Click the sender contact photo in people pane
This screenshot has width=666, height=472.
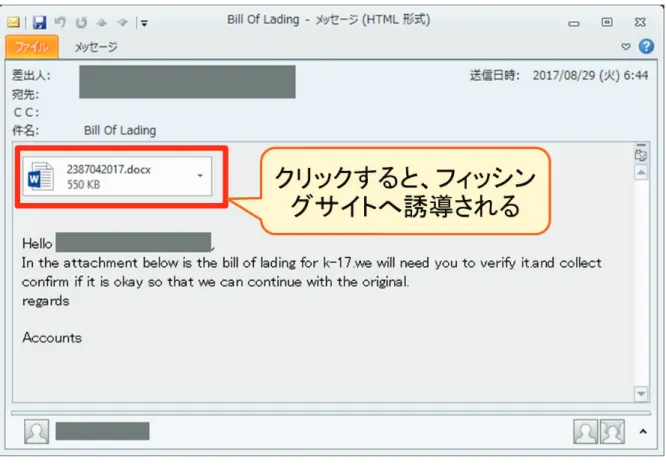point(37,432)
